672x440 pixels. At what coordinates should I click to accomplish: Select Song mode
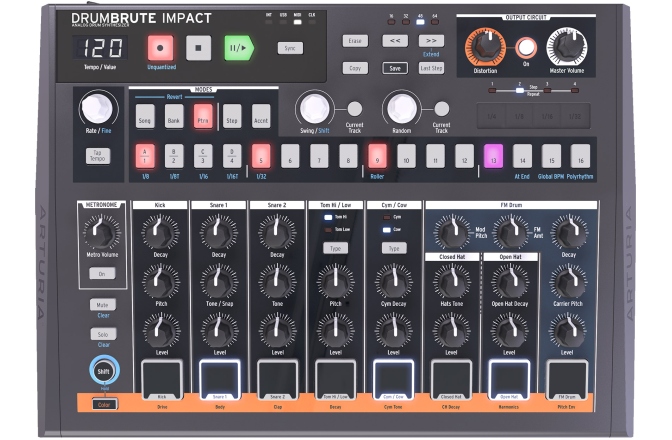pos(145,116)
